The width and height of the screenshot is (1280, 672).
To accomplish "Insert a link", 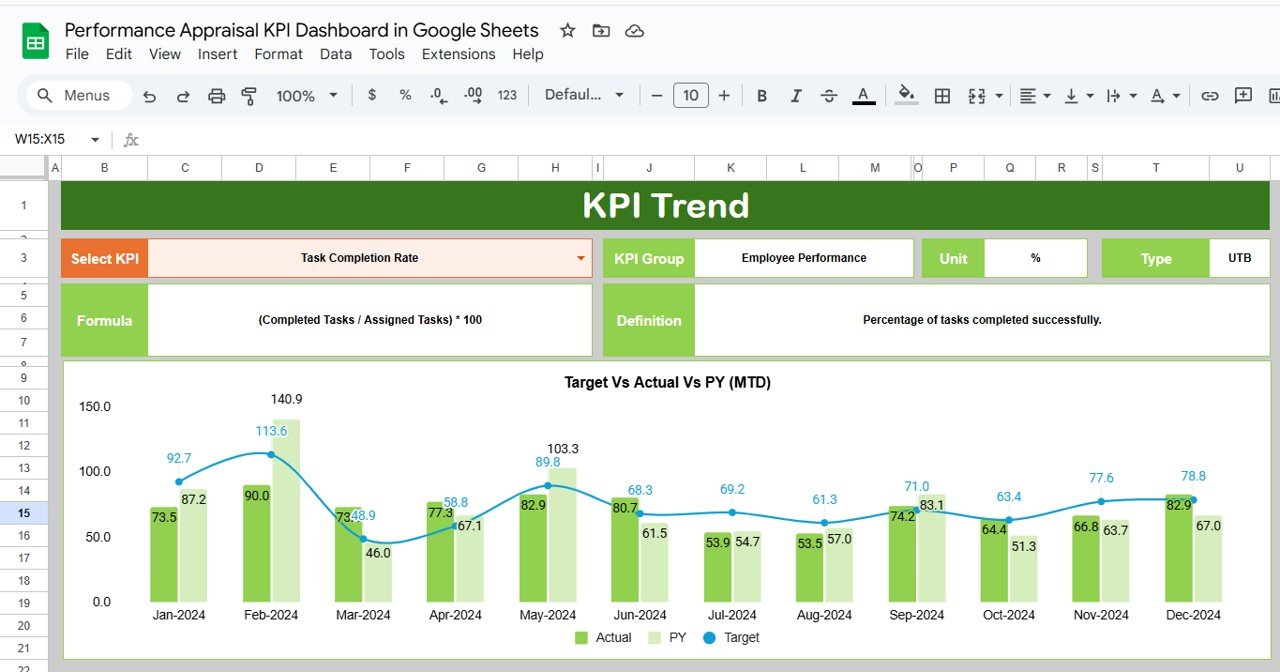I will pos(1209,95).
